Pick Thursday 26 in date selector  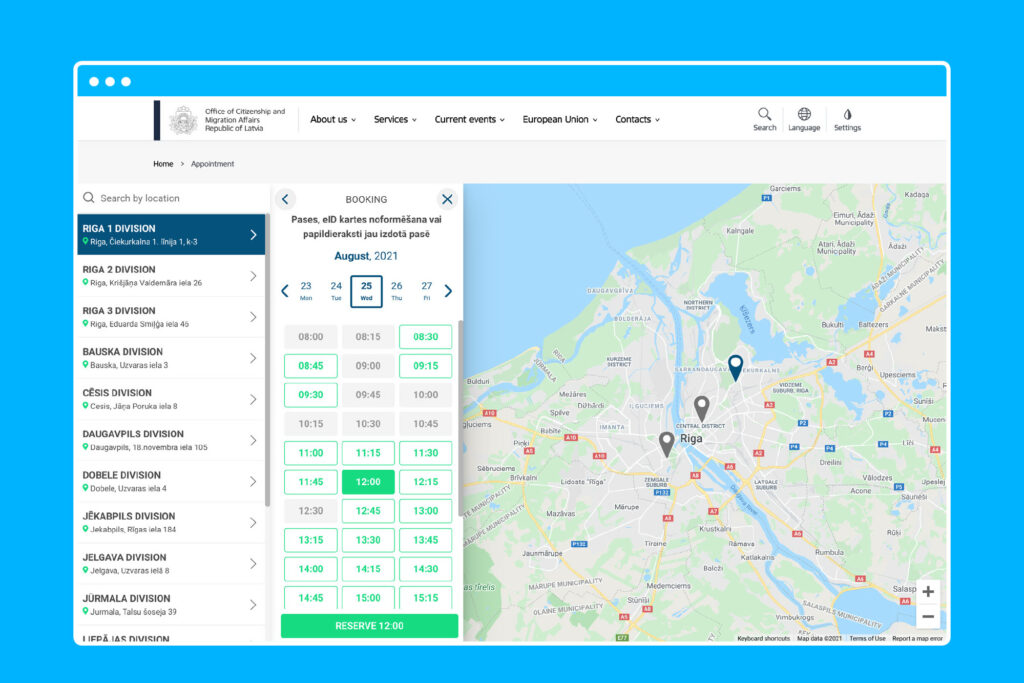pos(396,290)
